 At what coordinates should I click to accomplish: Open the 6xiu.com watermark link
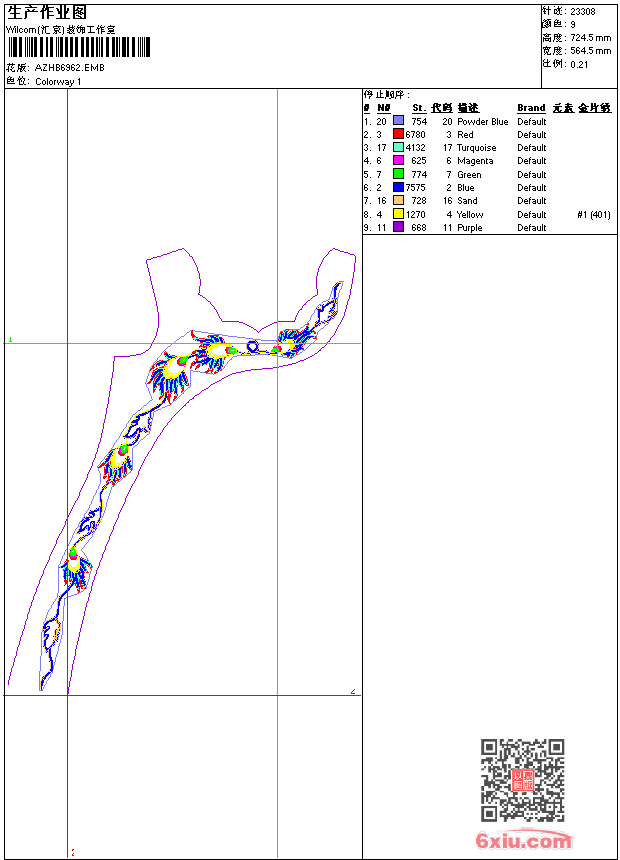point(524,841)
